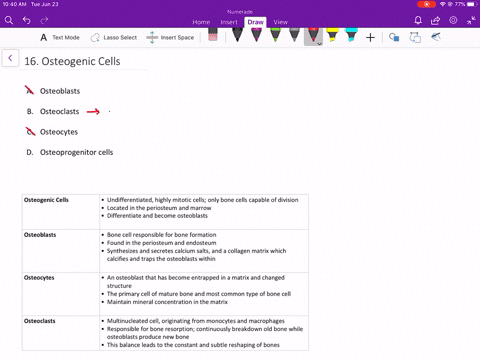Tap the screen recording indicator
The height and width of the screenshot is (360, 480).
(426, 4)
